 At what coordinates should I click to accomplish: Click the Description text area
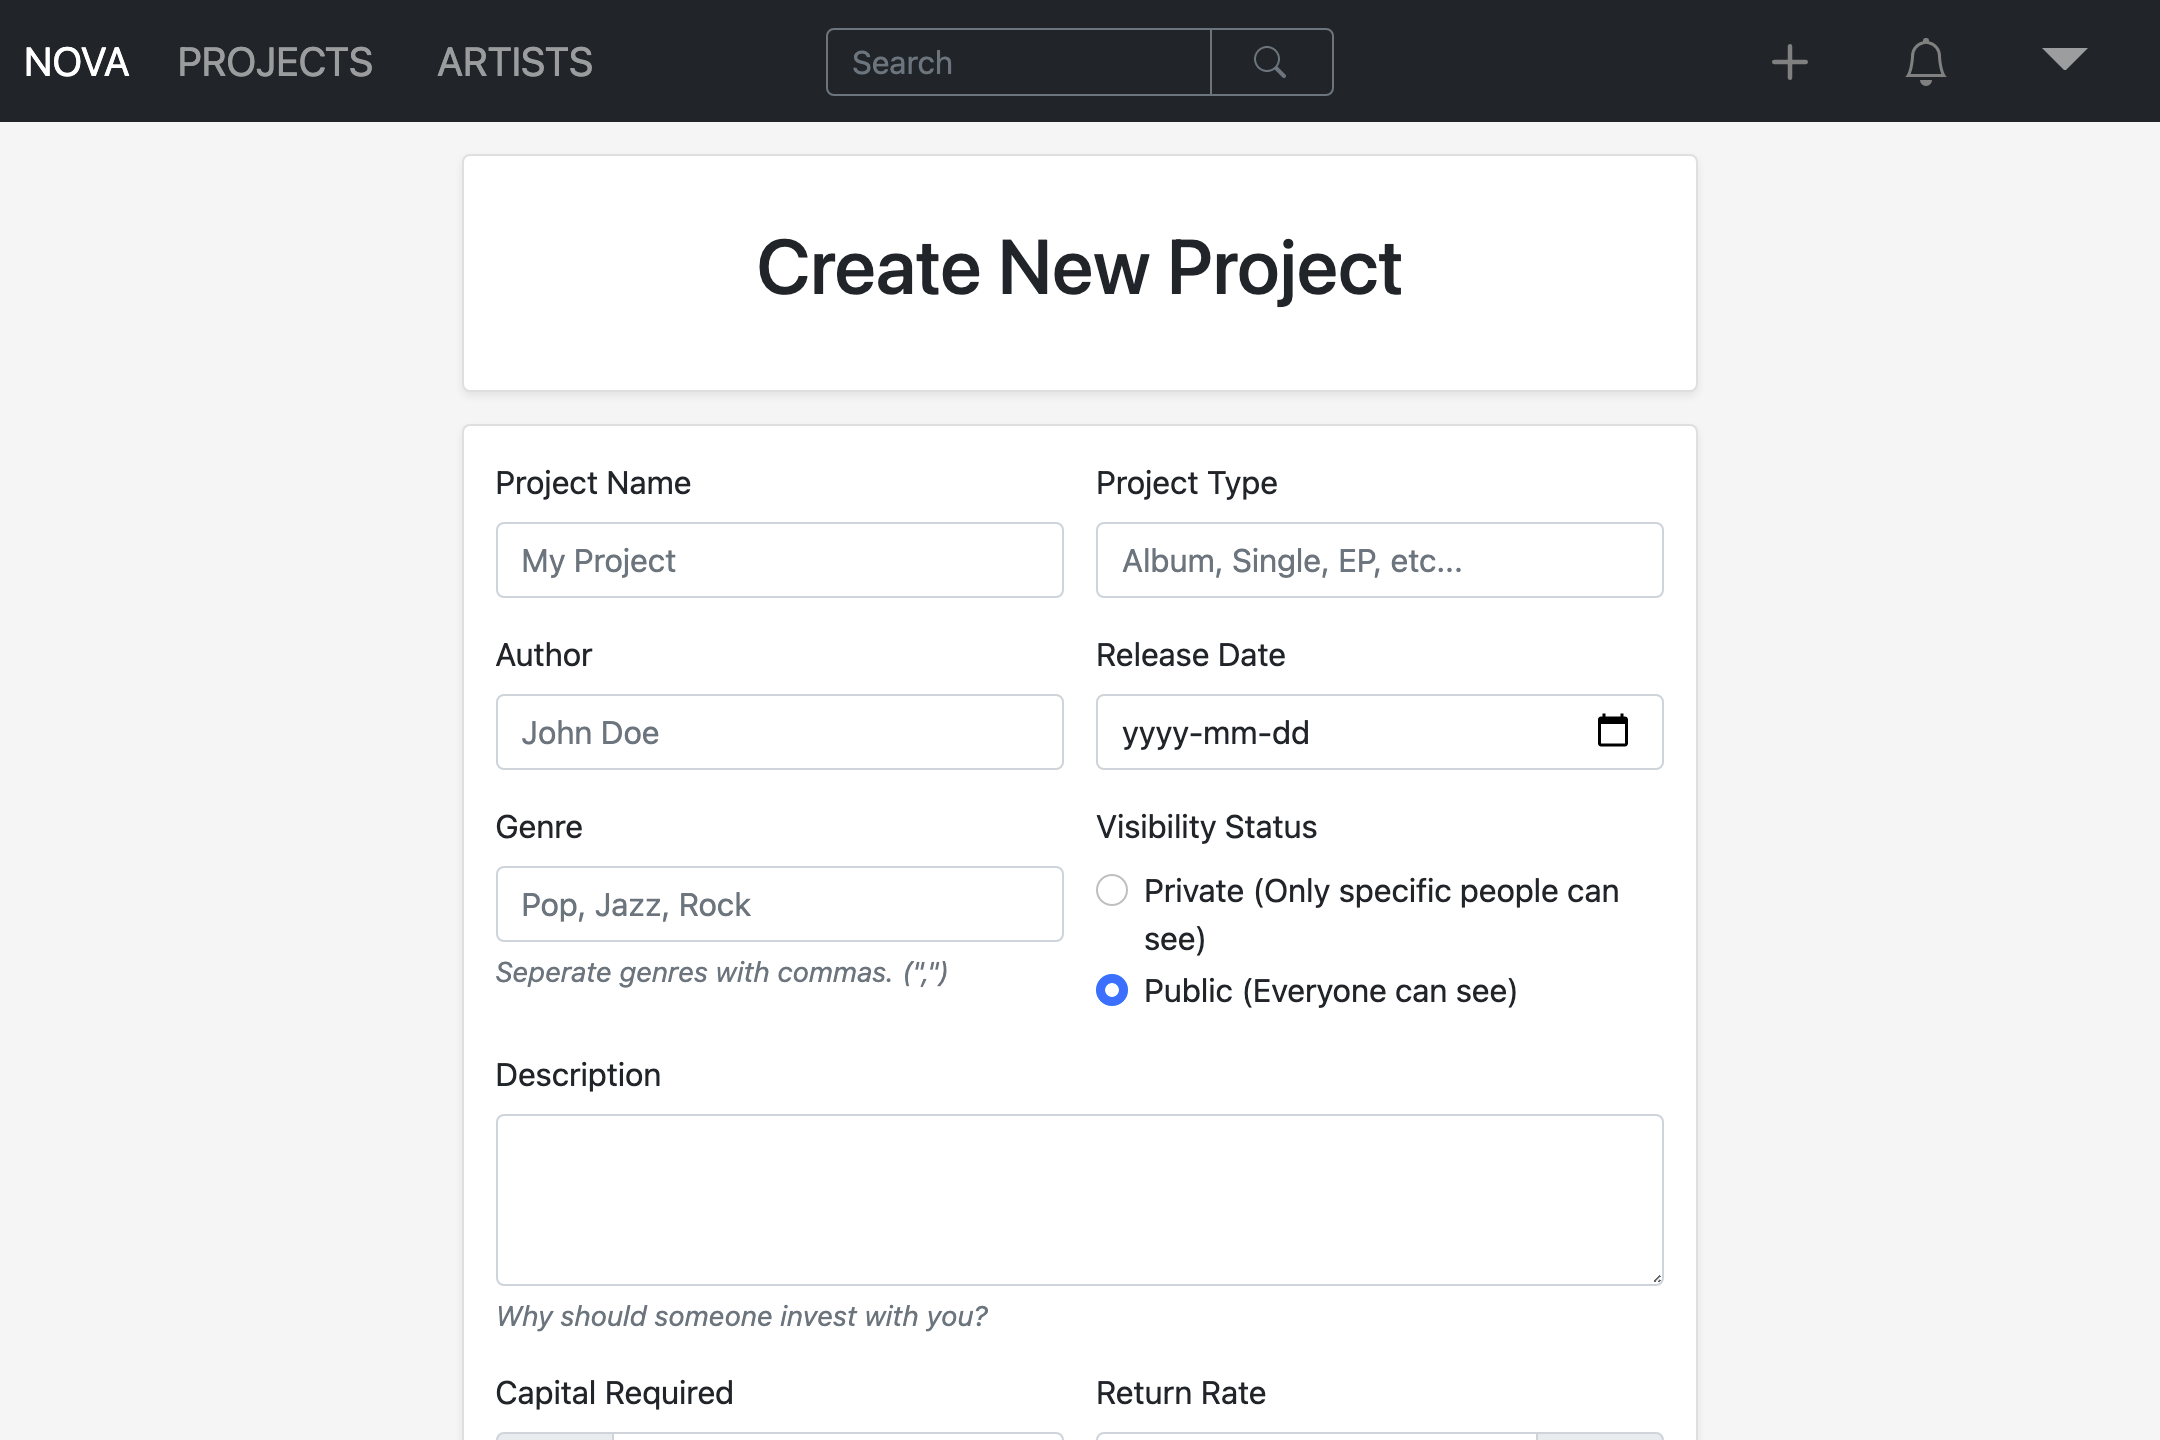[1080, 1200]
